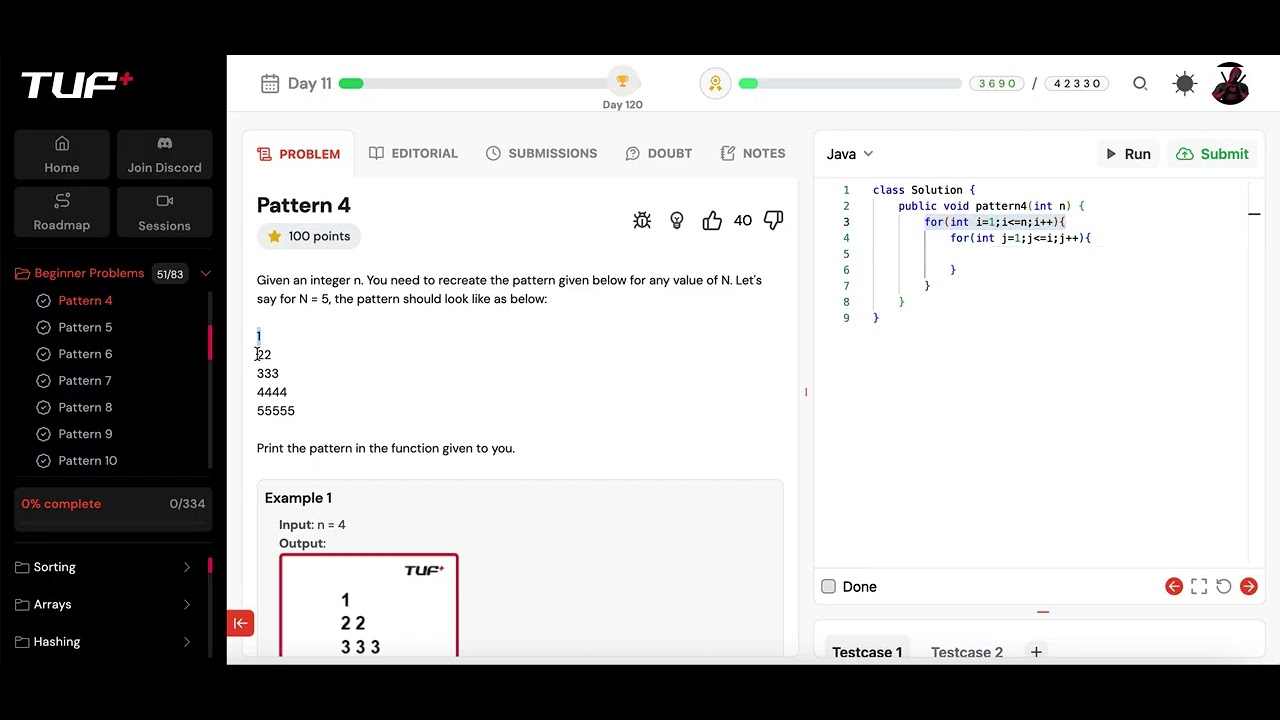Report a bug with the bug icon

642,220
